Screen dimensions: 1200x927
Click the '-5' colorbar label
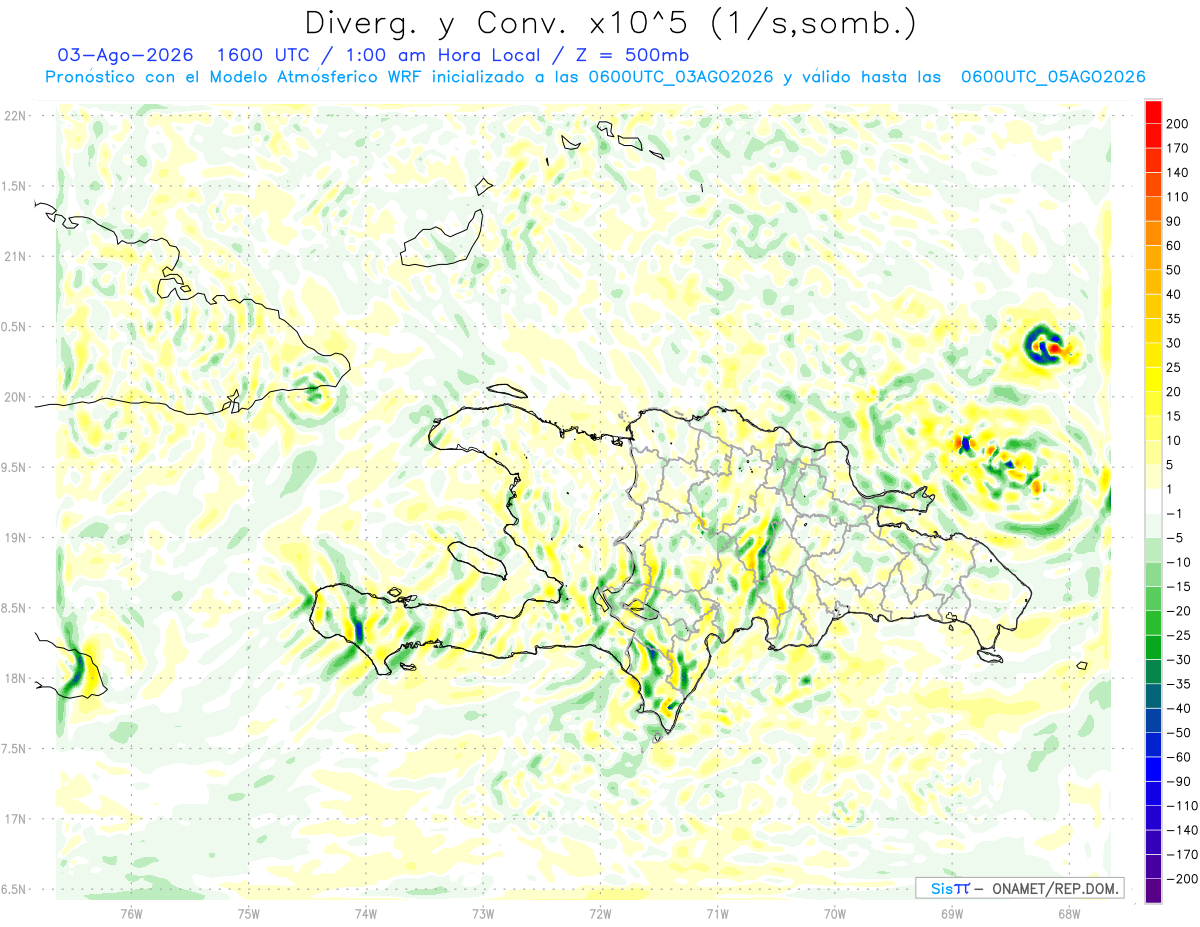[1174, 538]
